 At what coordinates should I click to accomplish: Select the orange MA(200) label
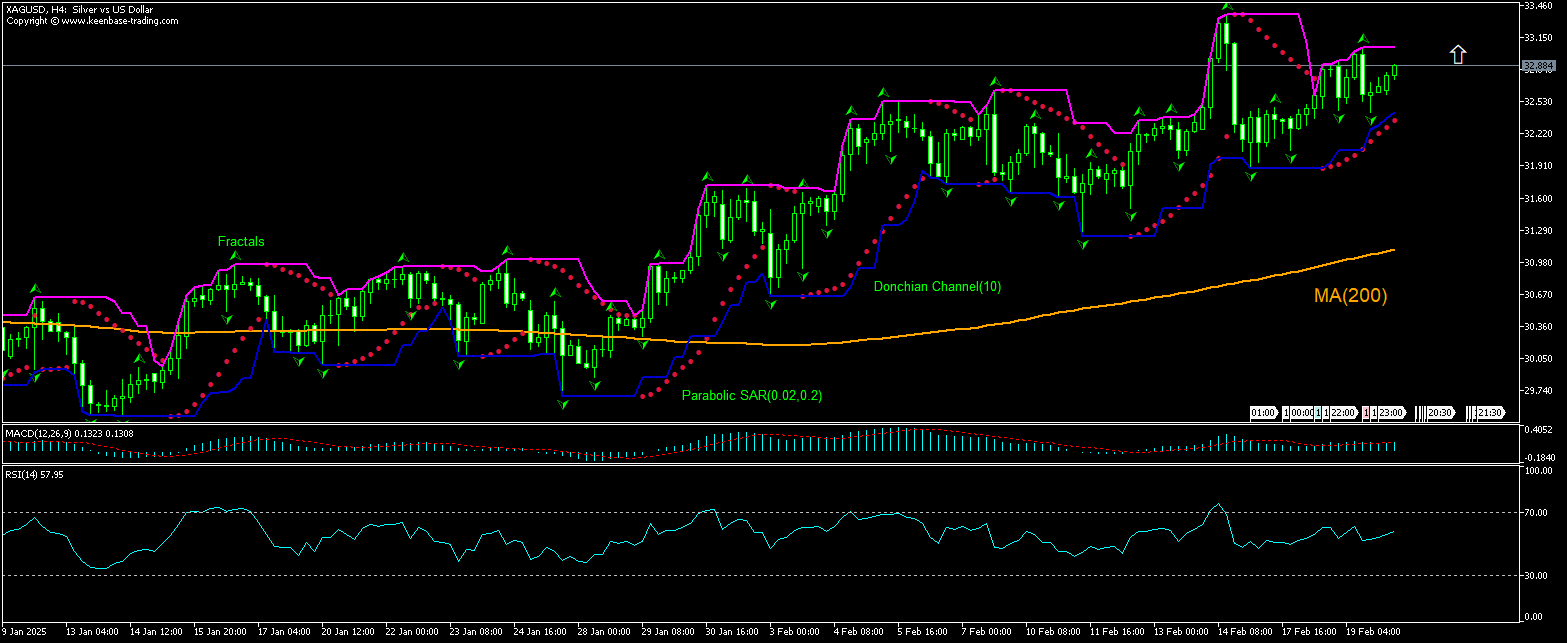(1350, 296)
